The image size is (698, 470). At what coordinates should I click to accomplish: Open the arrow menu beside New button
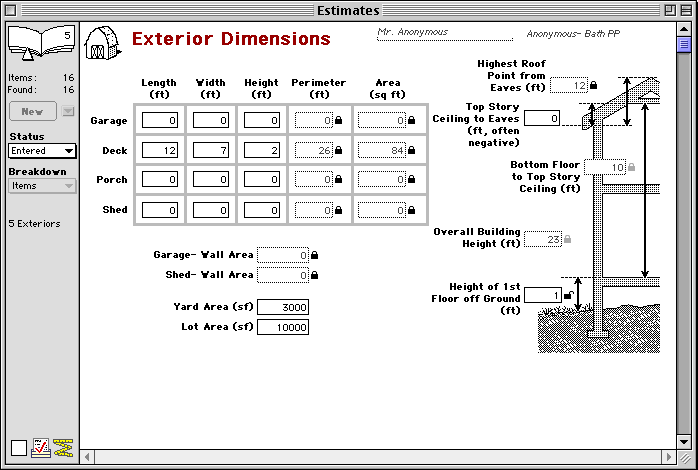coord(68,111)
